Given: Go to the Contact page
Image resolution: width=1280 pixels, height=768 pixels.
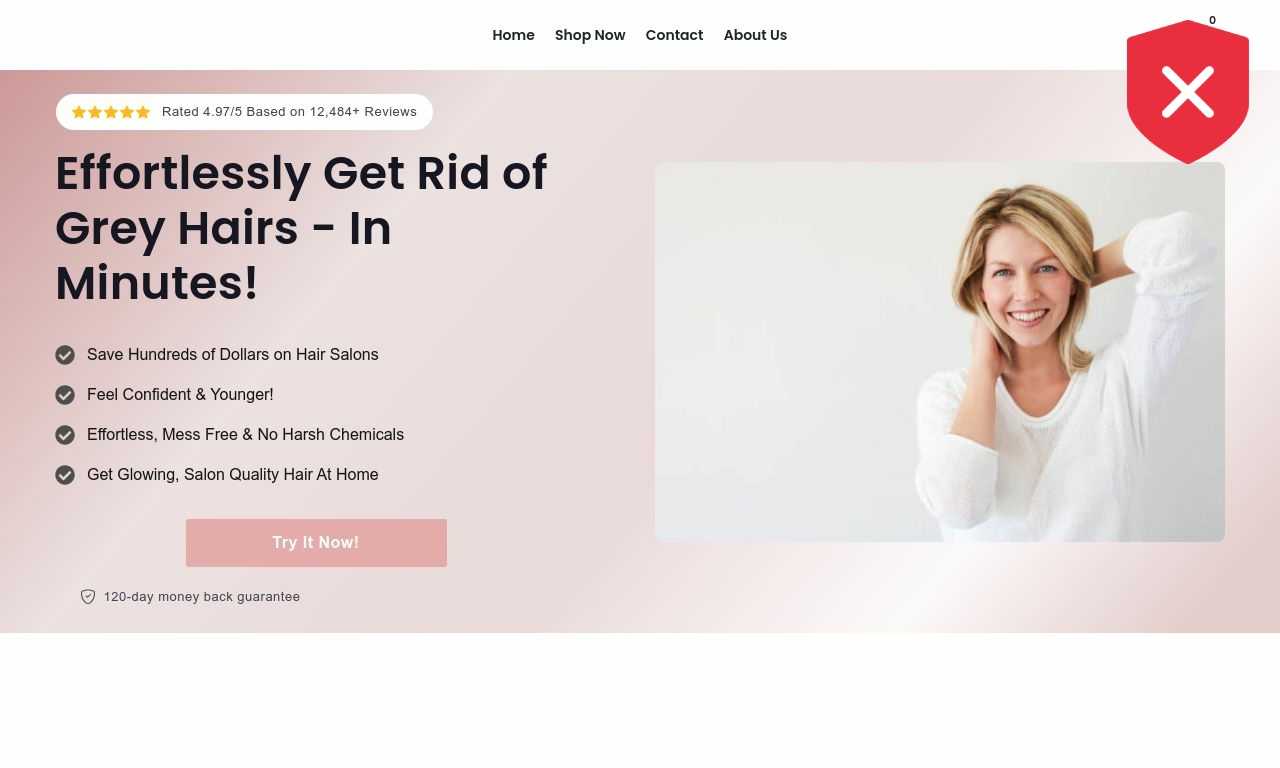Looking at the screenshot, I should coord(674,35).
